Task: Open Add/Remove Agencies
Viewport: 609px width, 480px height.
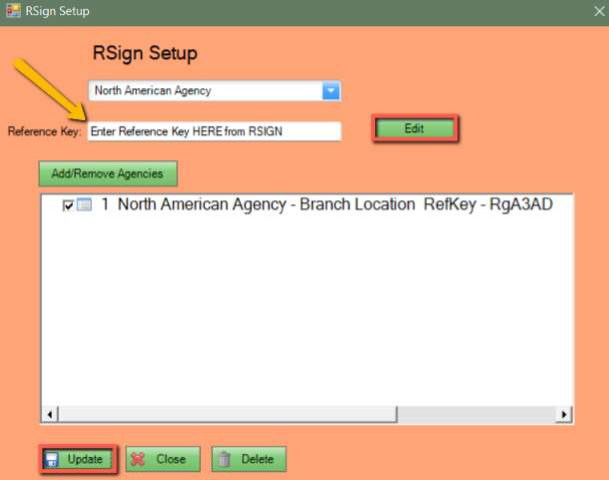Action: (108, 173)
